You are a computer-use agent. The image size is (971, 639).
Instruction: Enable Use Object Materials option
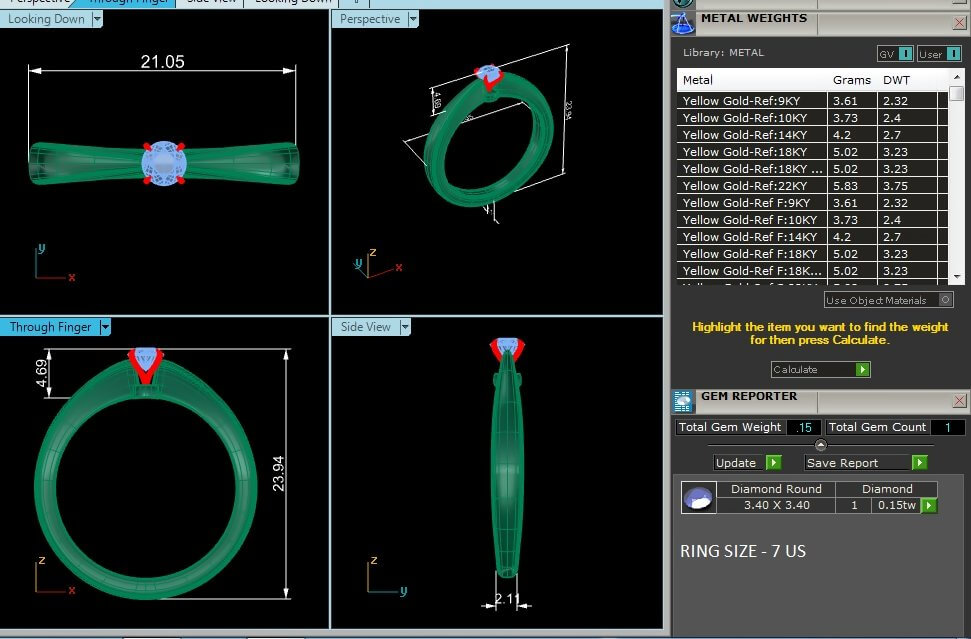[945, 300]
